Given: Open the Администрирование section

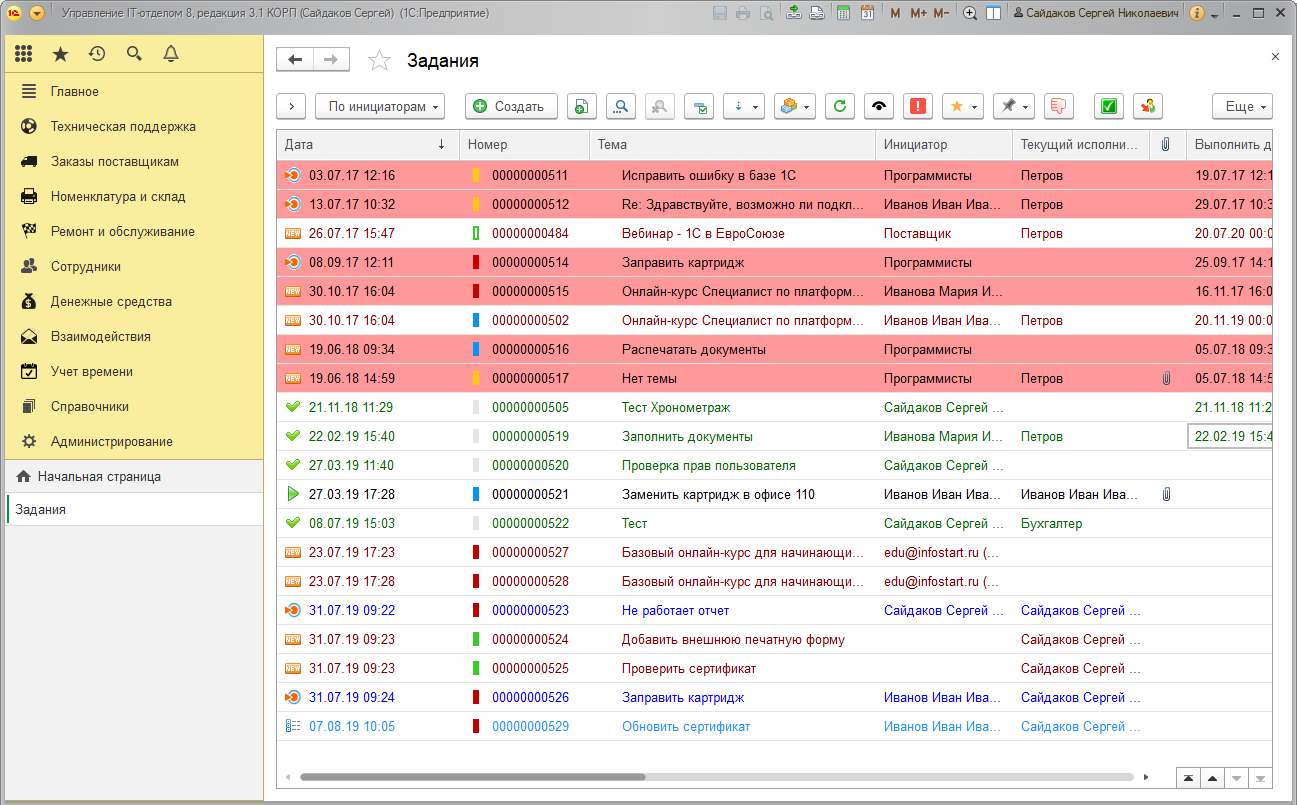Looking at the screenshot, I should click(133, 441).
